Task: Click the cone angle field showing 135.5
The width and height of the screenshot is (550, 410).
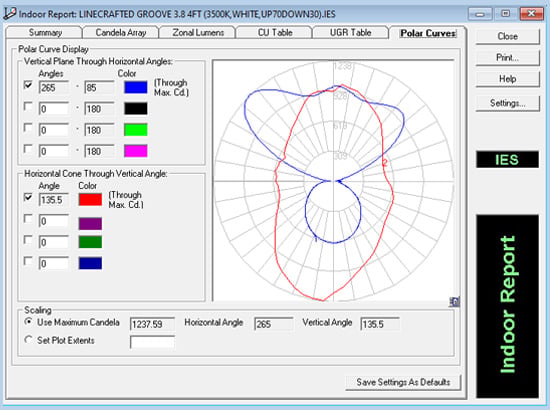Action: pyautogui.click(x=54, y=200)
